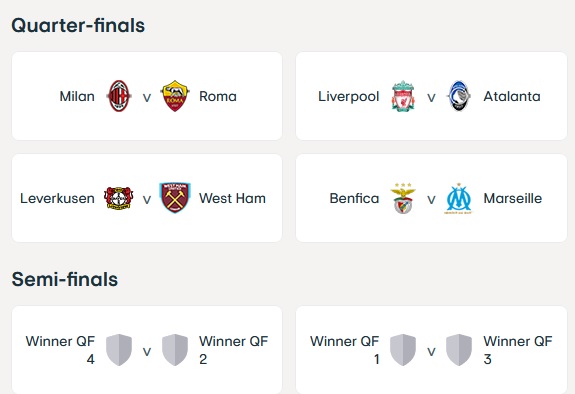Click the placeholder shield beside Winner QF 1
575x394 pixels.
403,350
